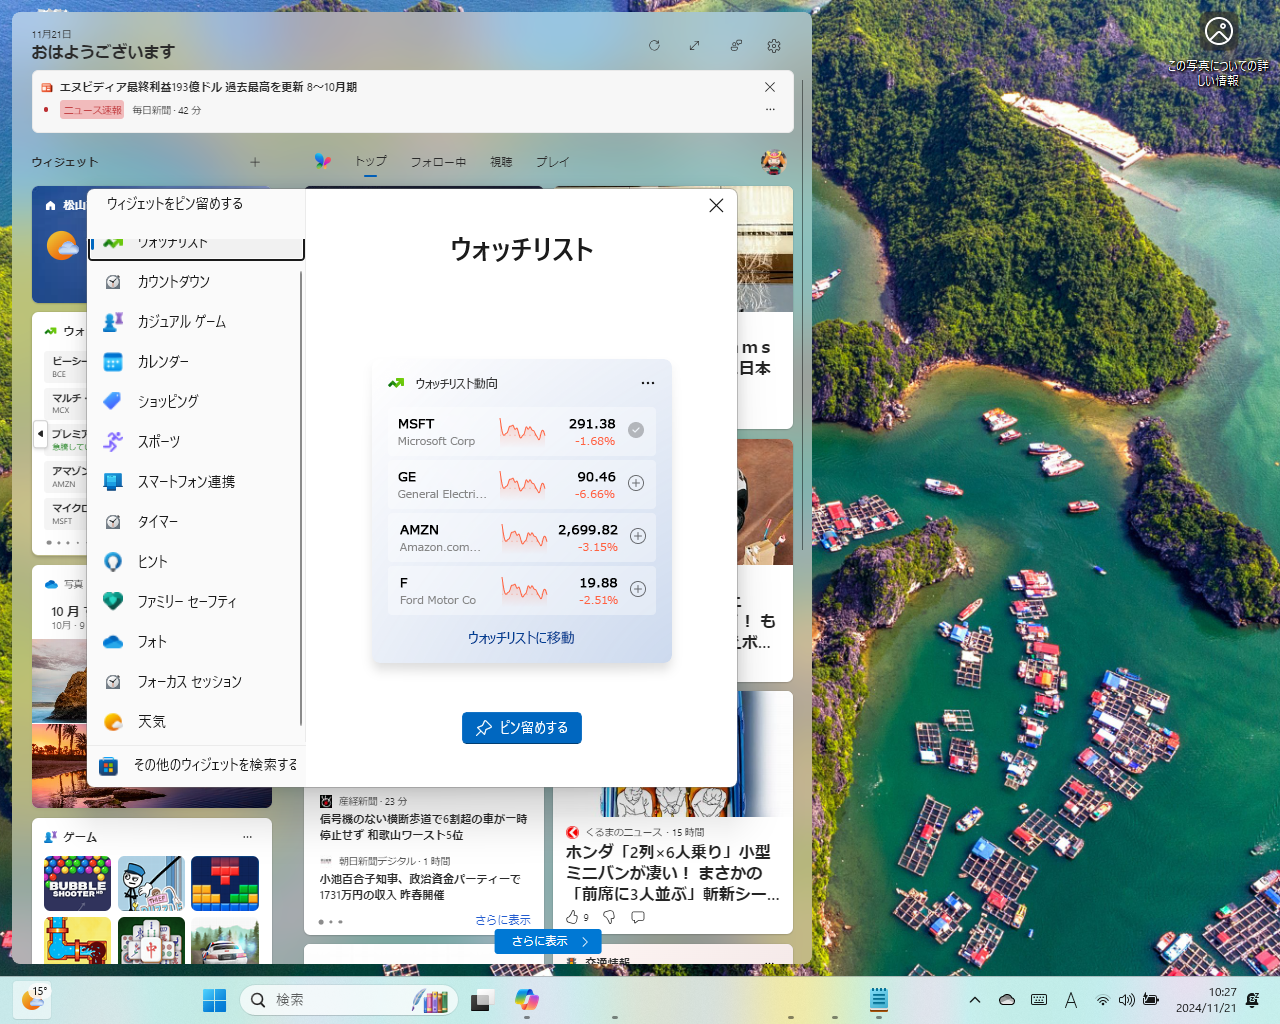Image resolution: width=1280 pixels, height=1024 pixels.
Task: Add AMZN stock to the watchlist
Action: 637,536
